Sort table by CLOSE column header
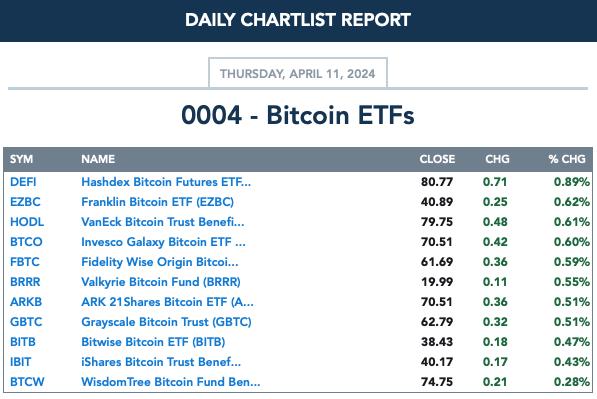 pyautogui.click(x=437, y=159)
